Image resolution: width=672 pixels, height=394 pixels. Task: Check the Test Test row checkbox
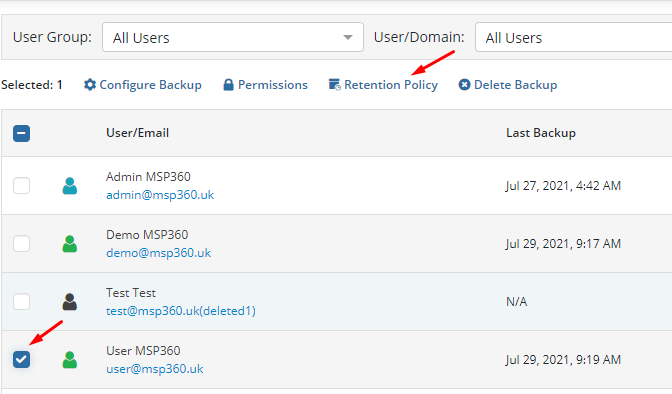(x=21, y=301)
